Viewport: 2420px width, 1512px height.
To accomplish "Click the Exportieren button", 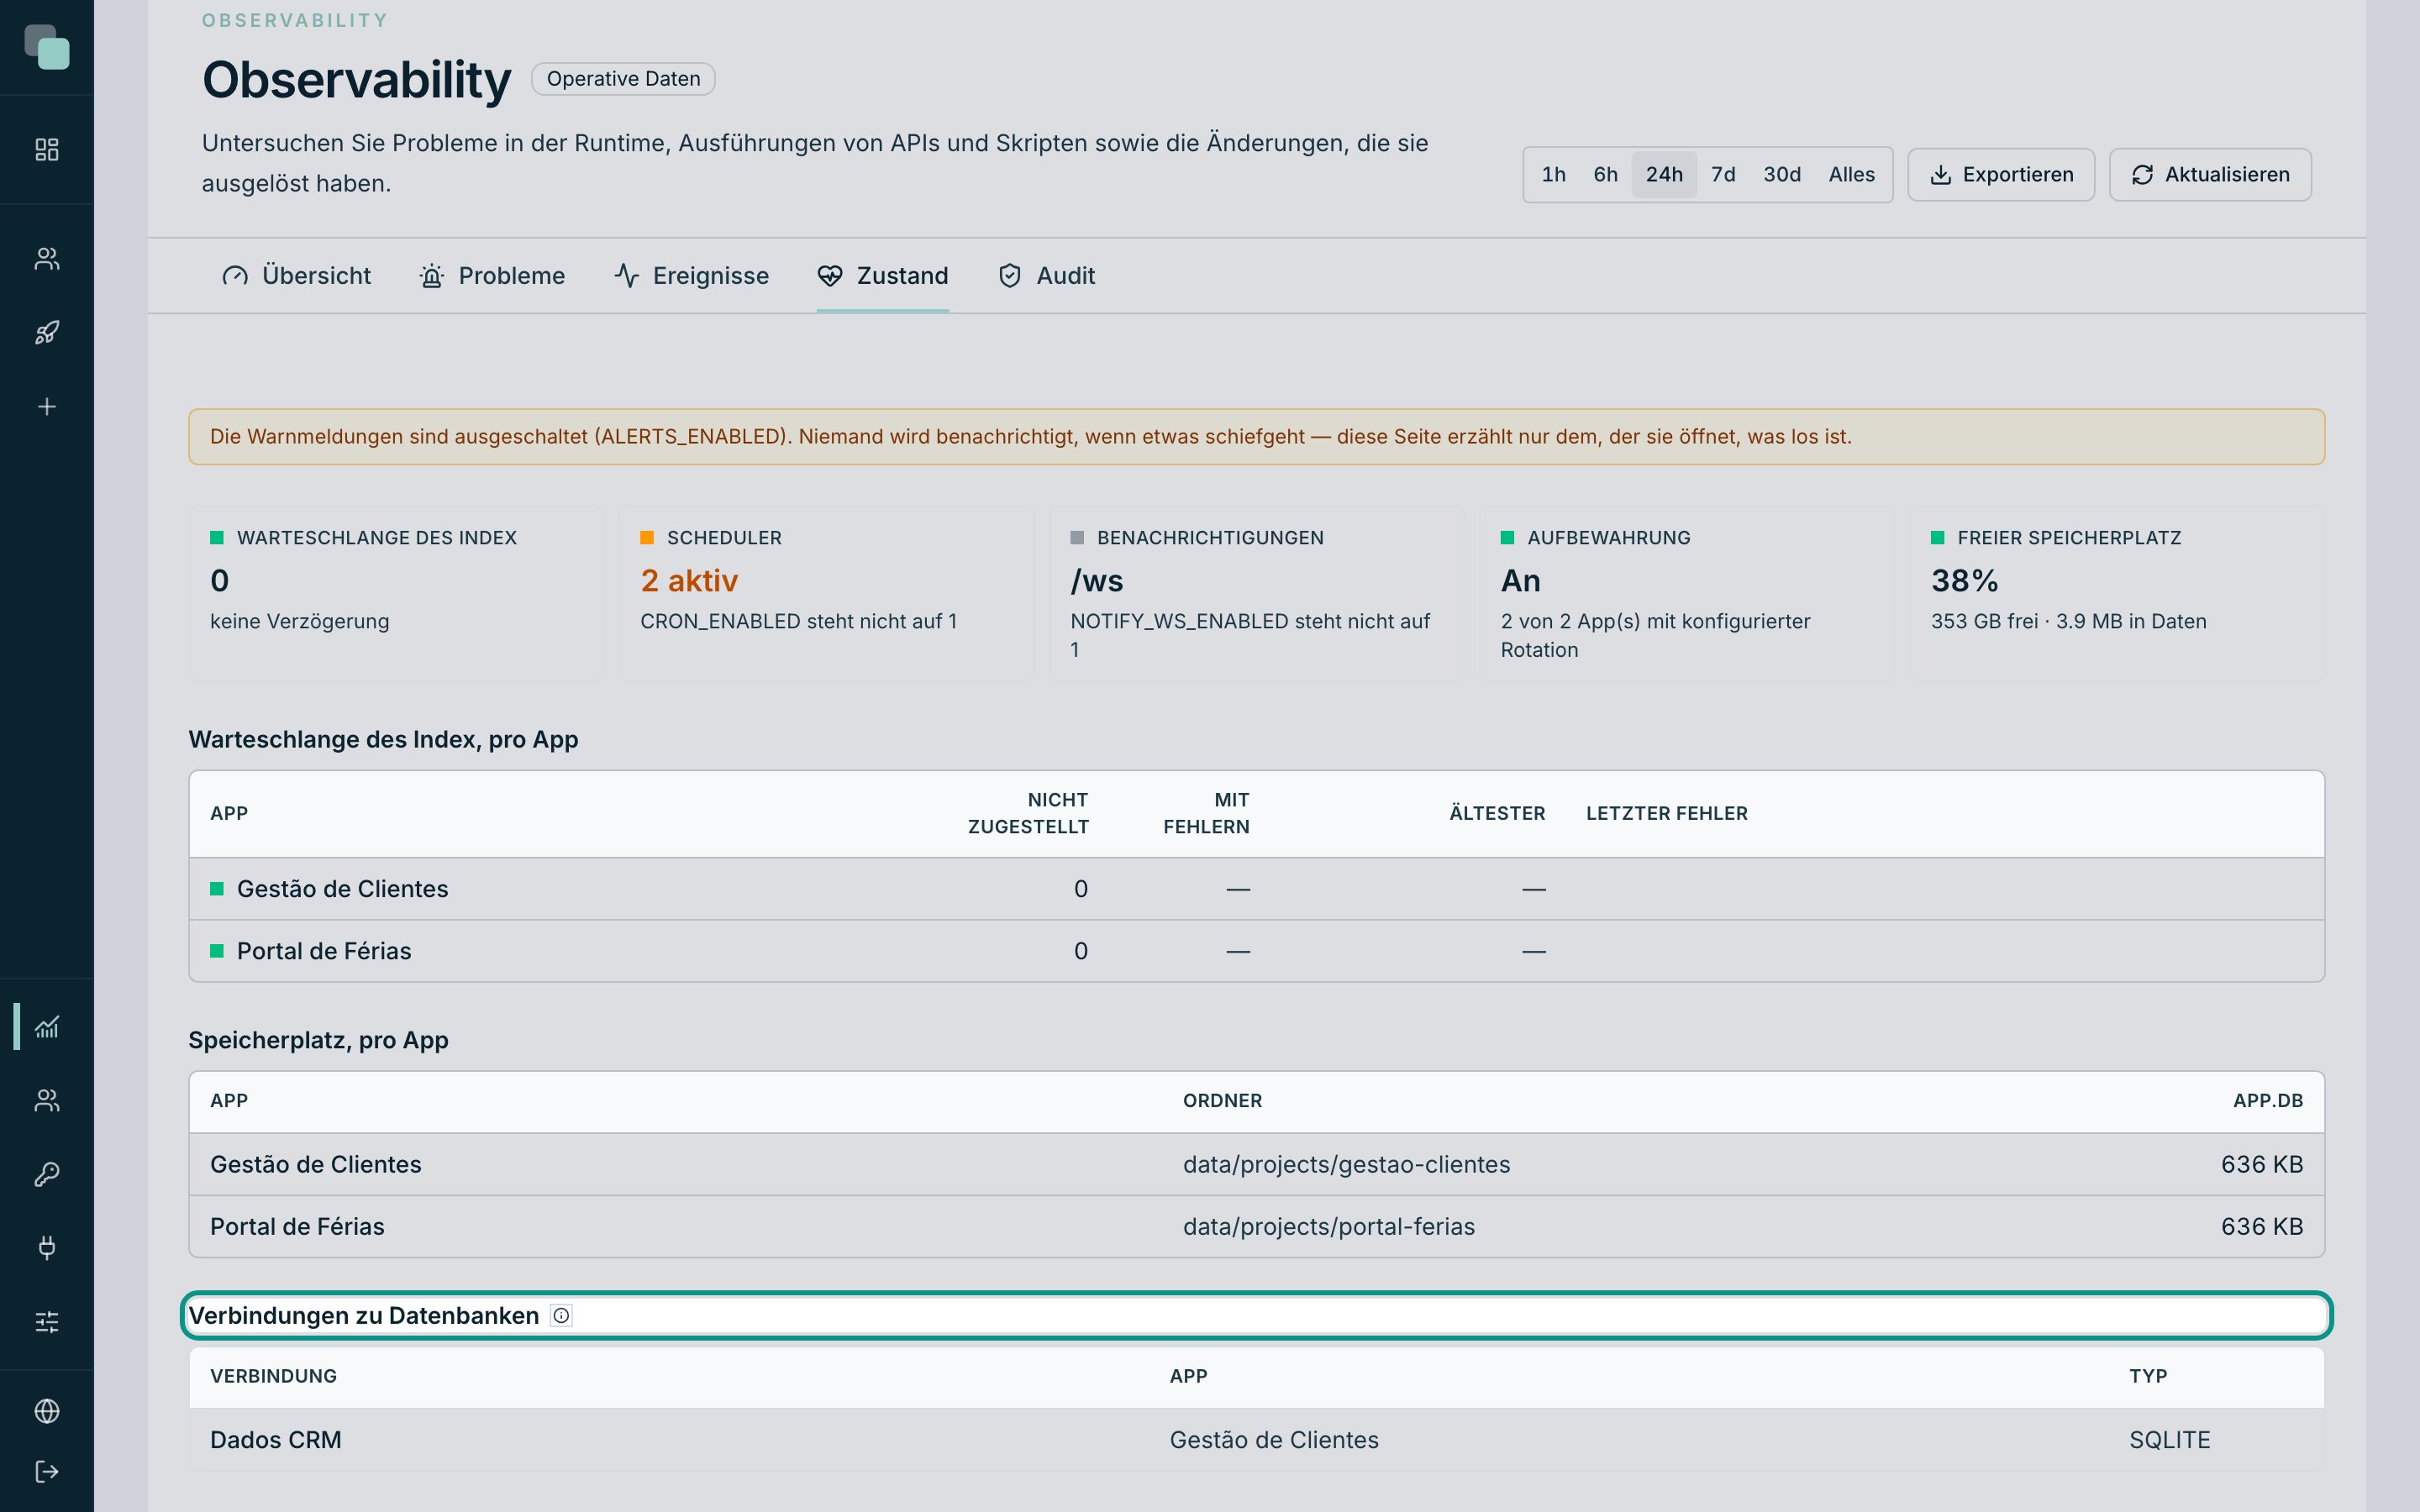I will [x=2001, y=175].
